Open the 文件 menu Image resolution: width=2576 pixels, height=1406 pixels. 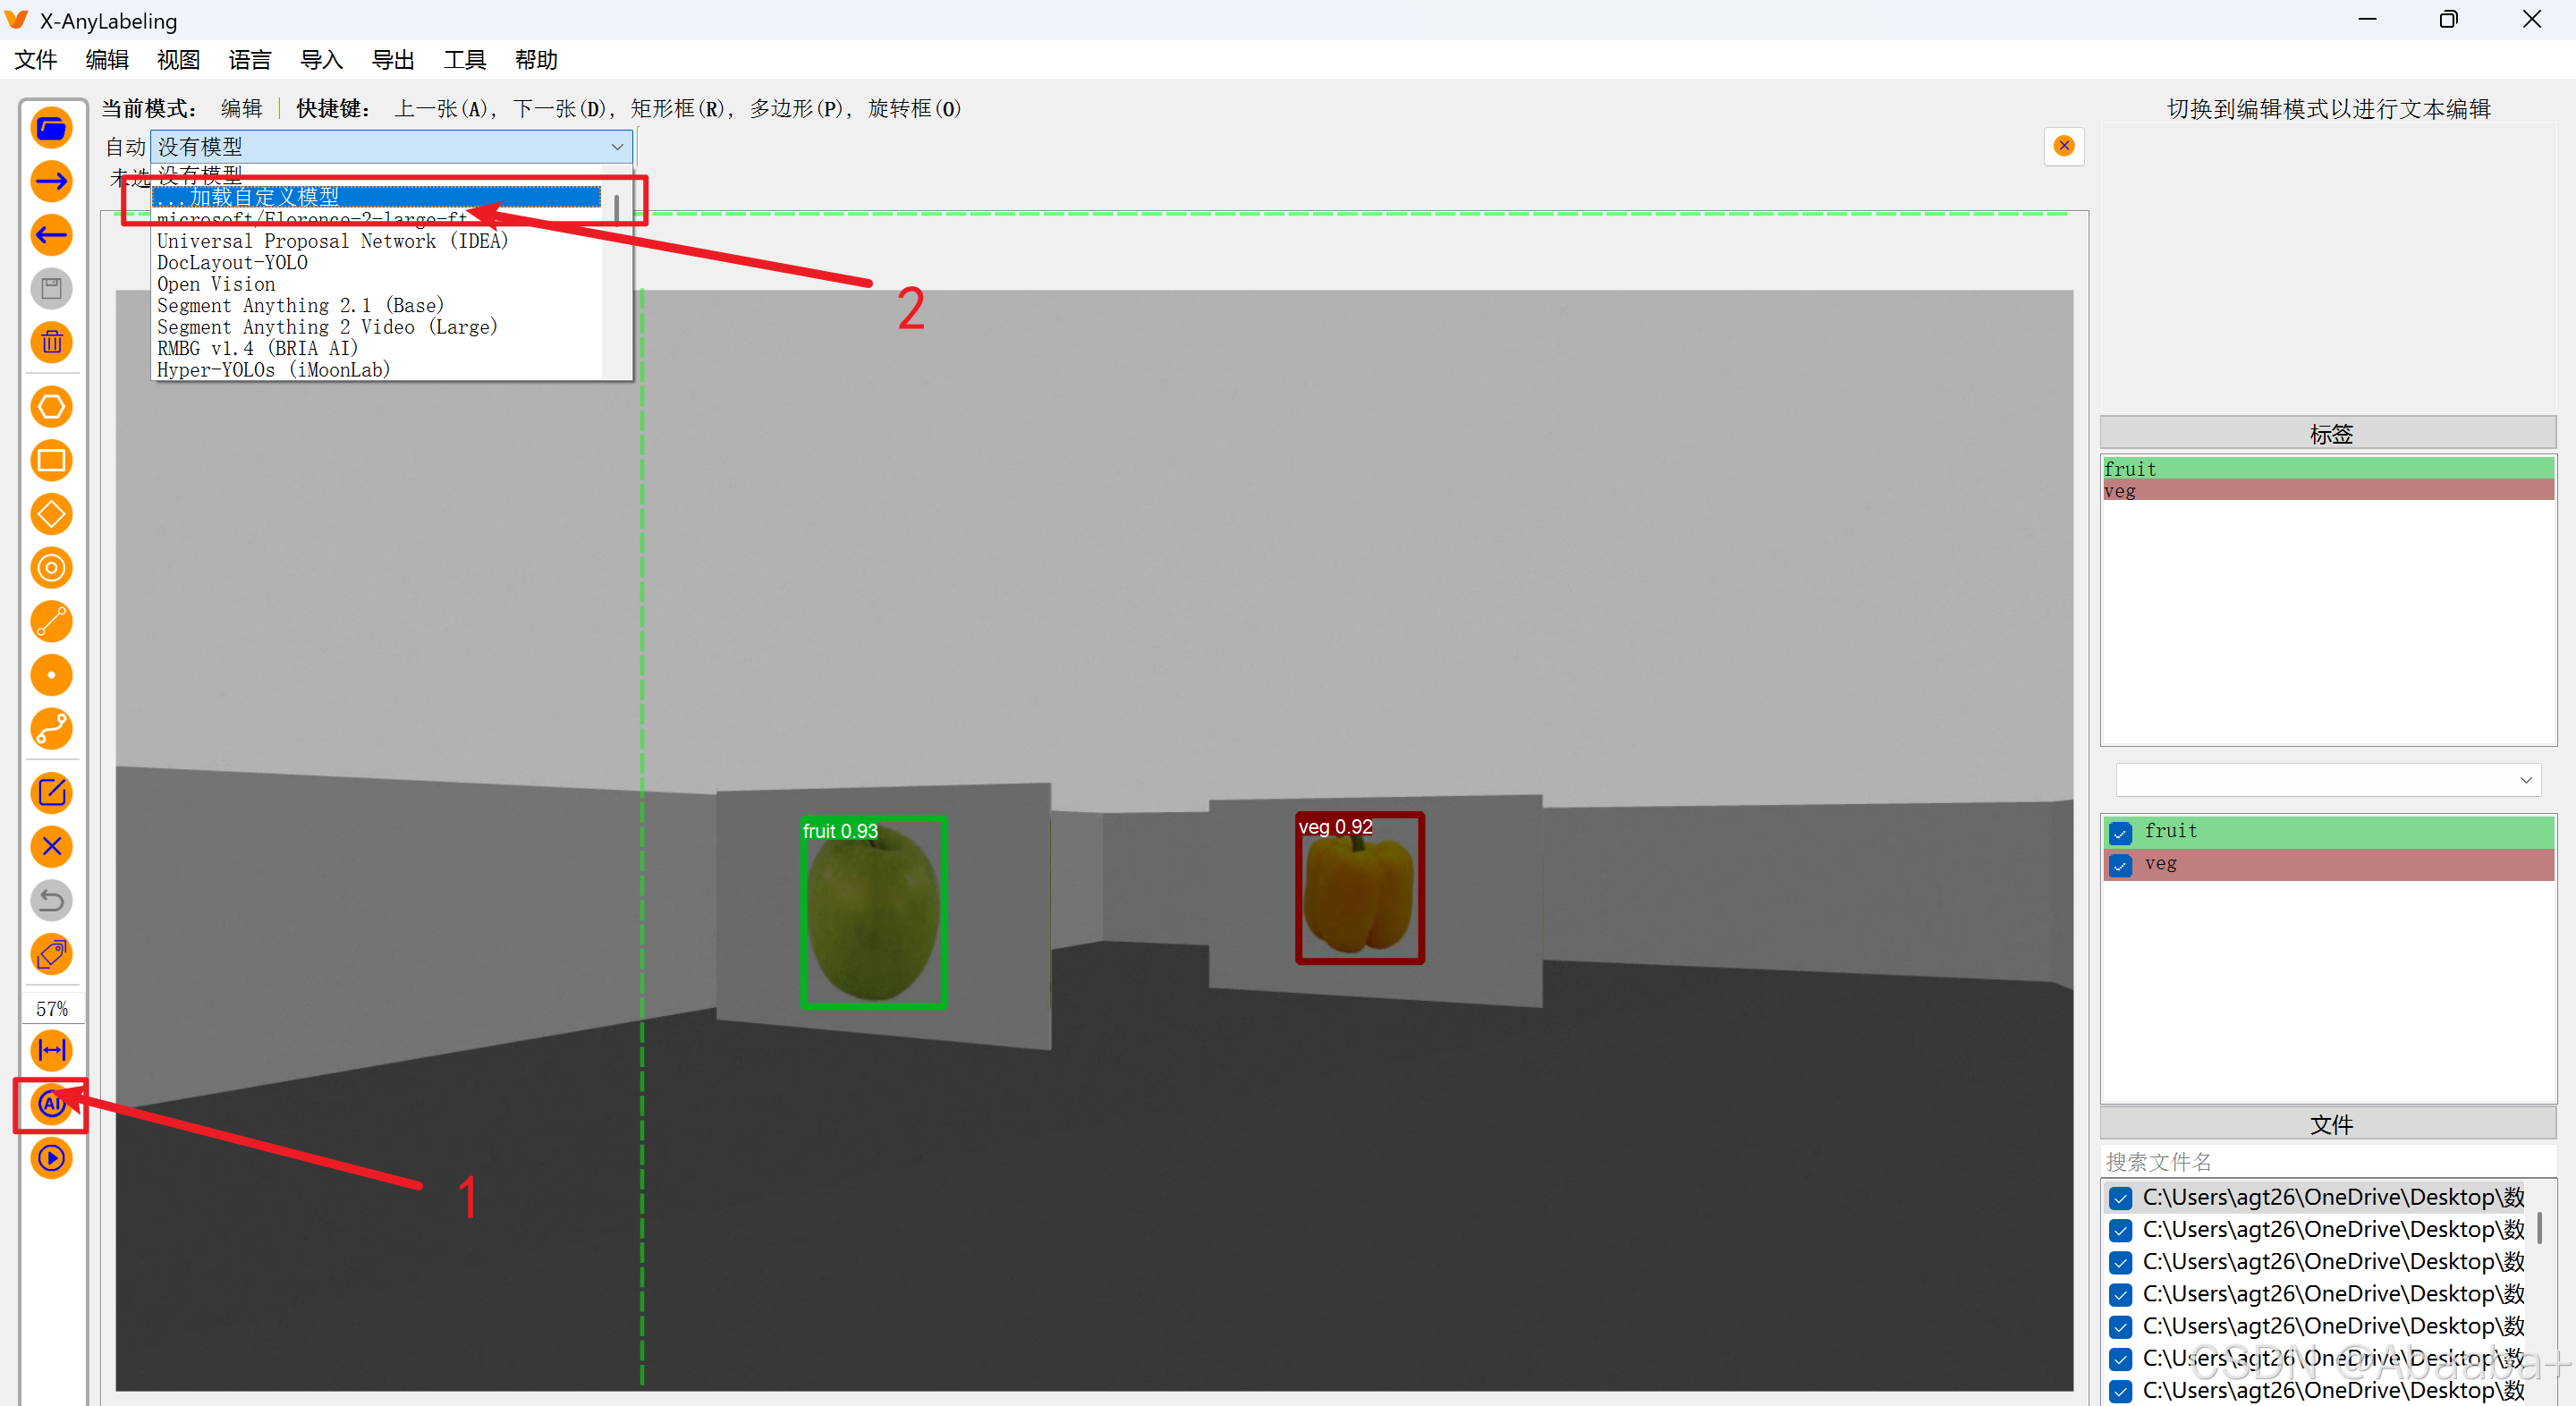(35, 60)
